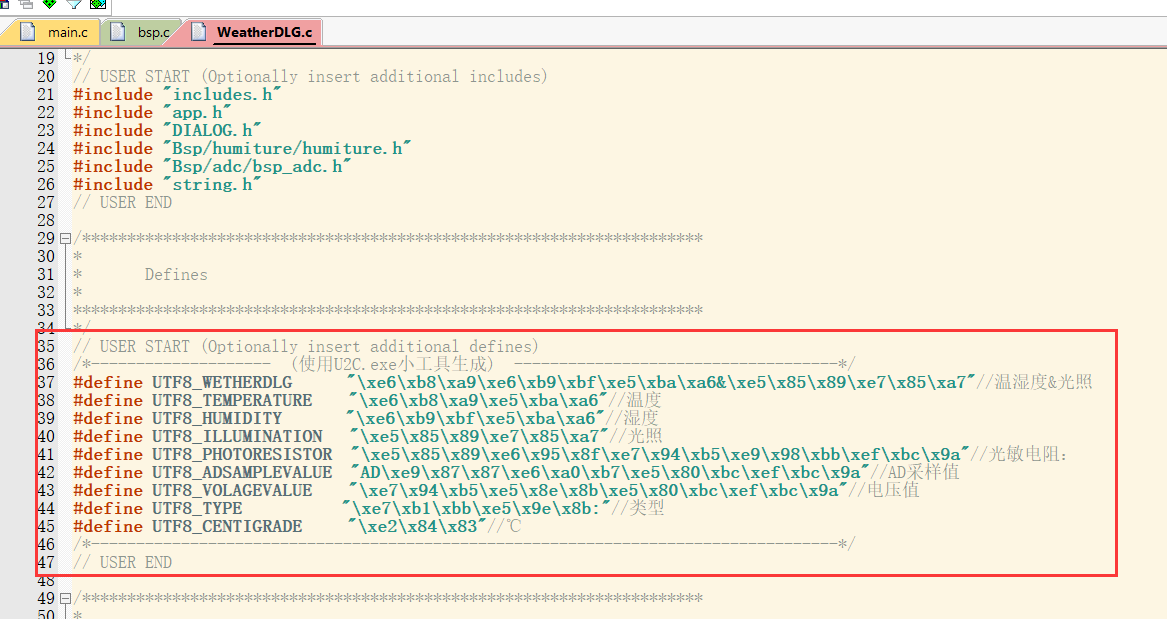This screenshot has height=619, width=1167.
Task: Click the UTF8_PHOTORESISTOR macro name
Action: [242, 455]
